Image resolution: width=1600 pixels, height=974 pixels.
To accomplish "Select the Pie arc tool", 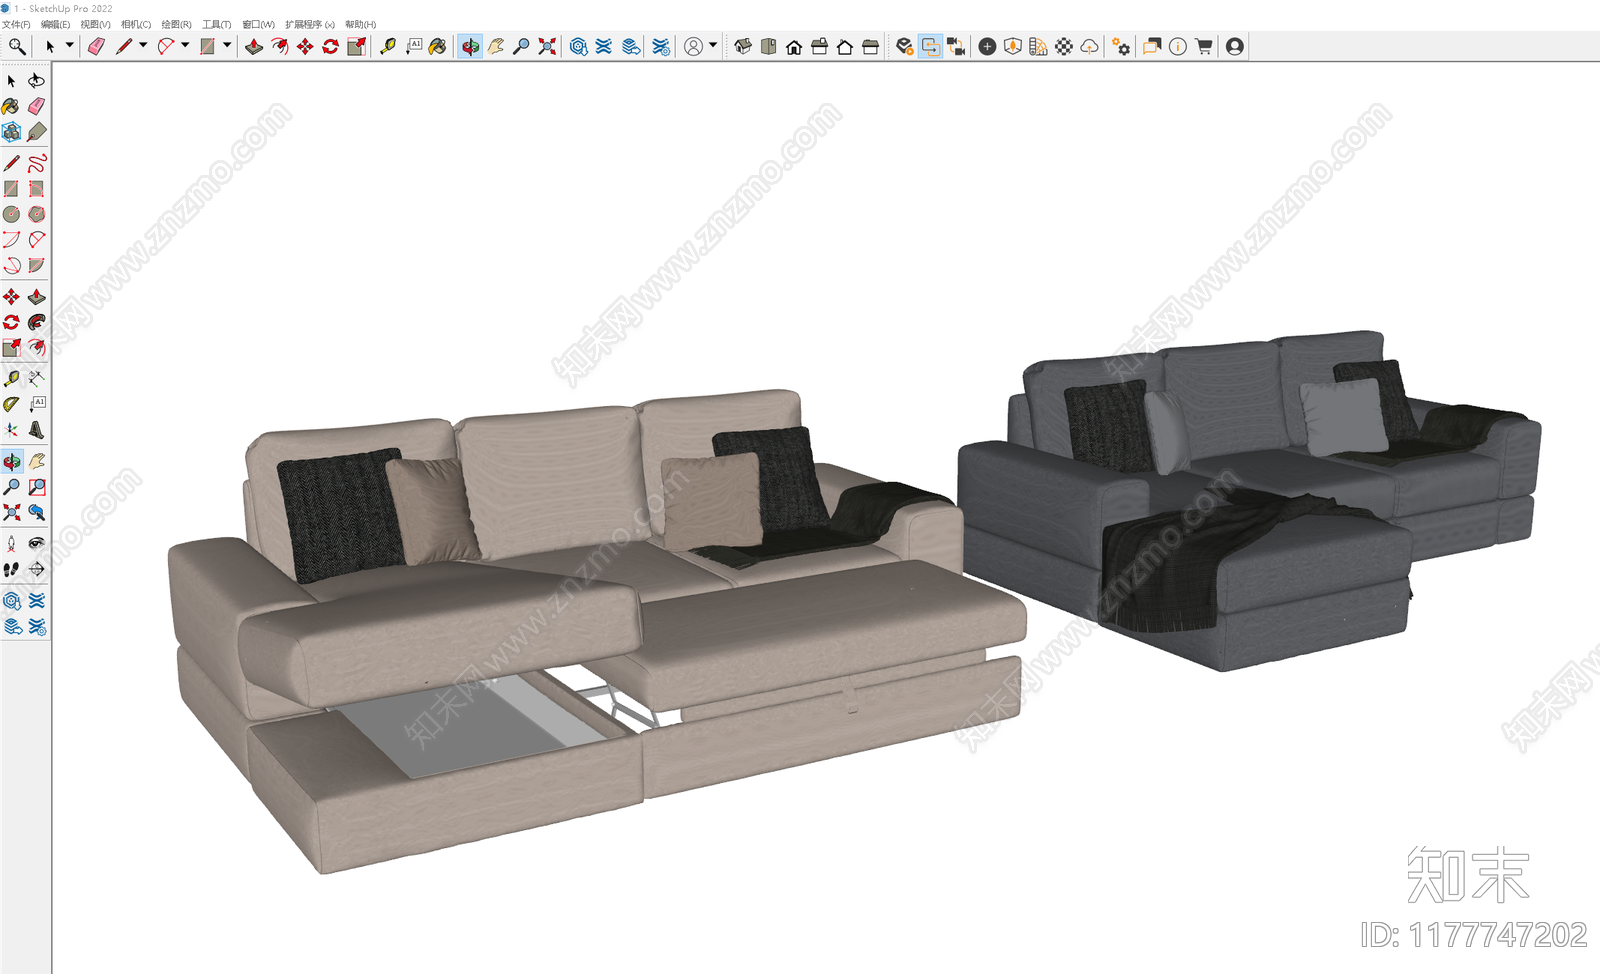I will pyautogui.click(x=36, y=265).
